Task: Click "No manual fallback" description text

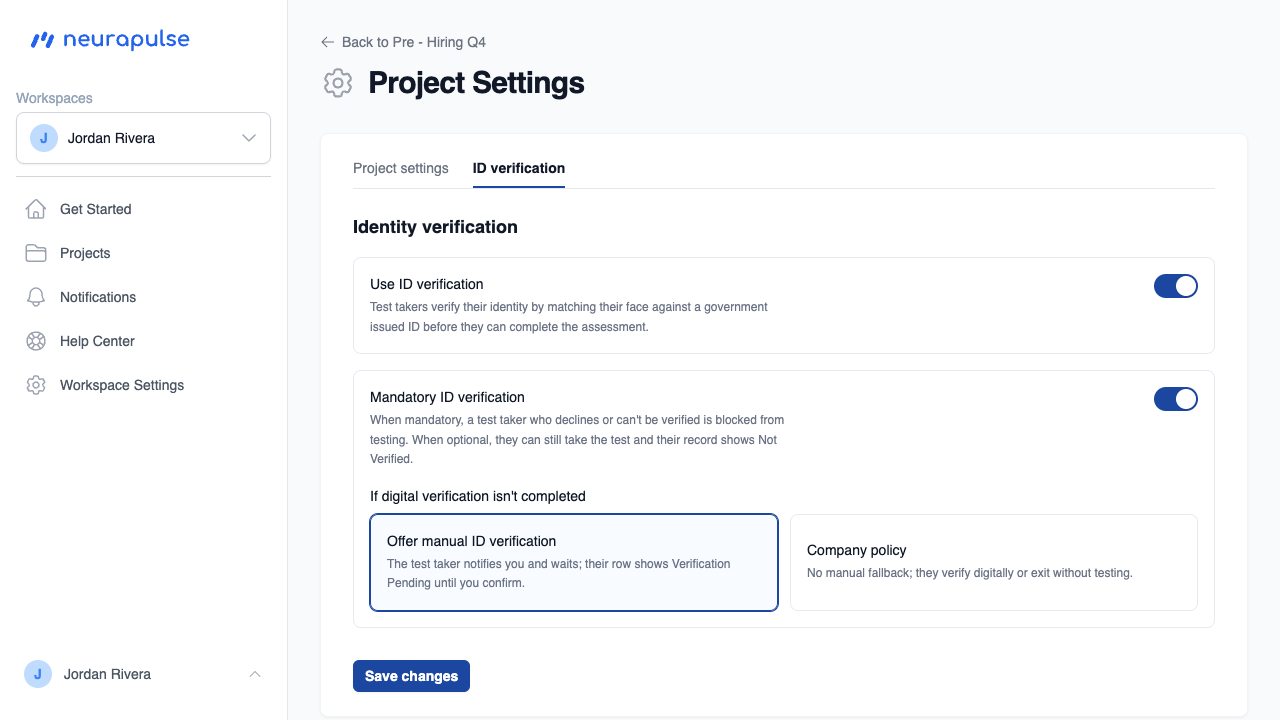Action: click(970, 573)
